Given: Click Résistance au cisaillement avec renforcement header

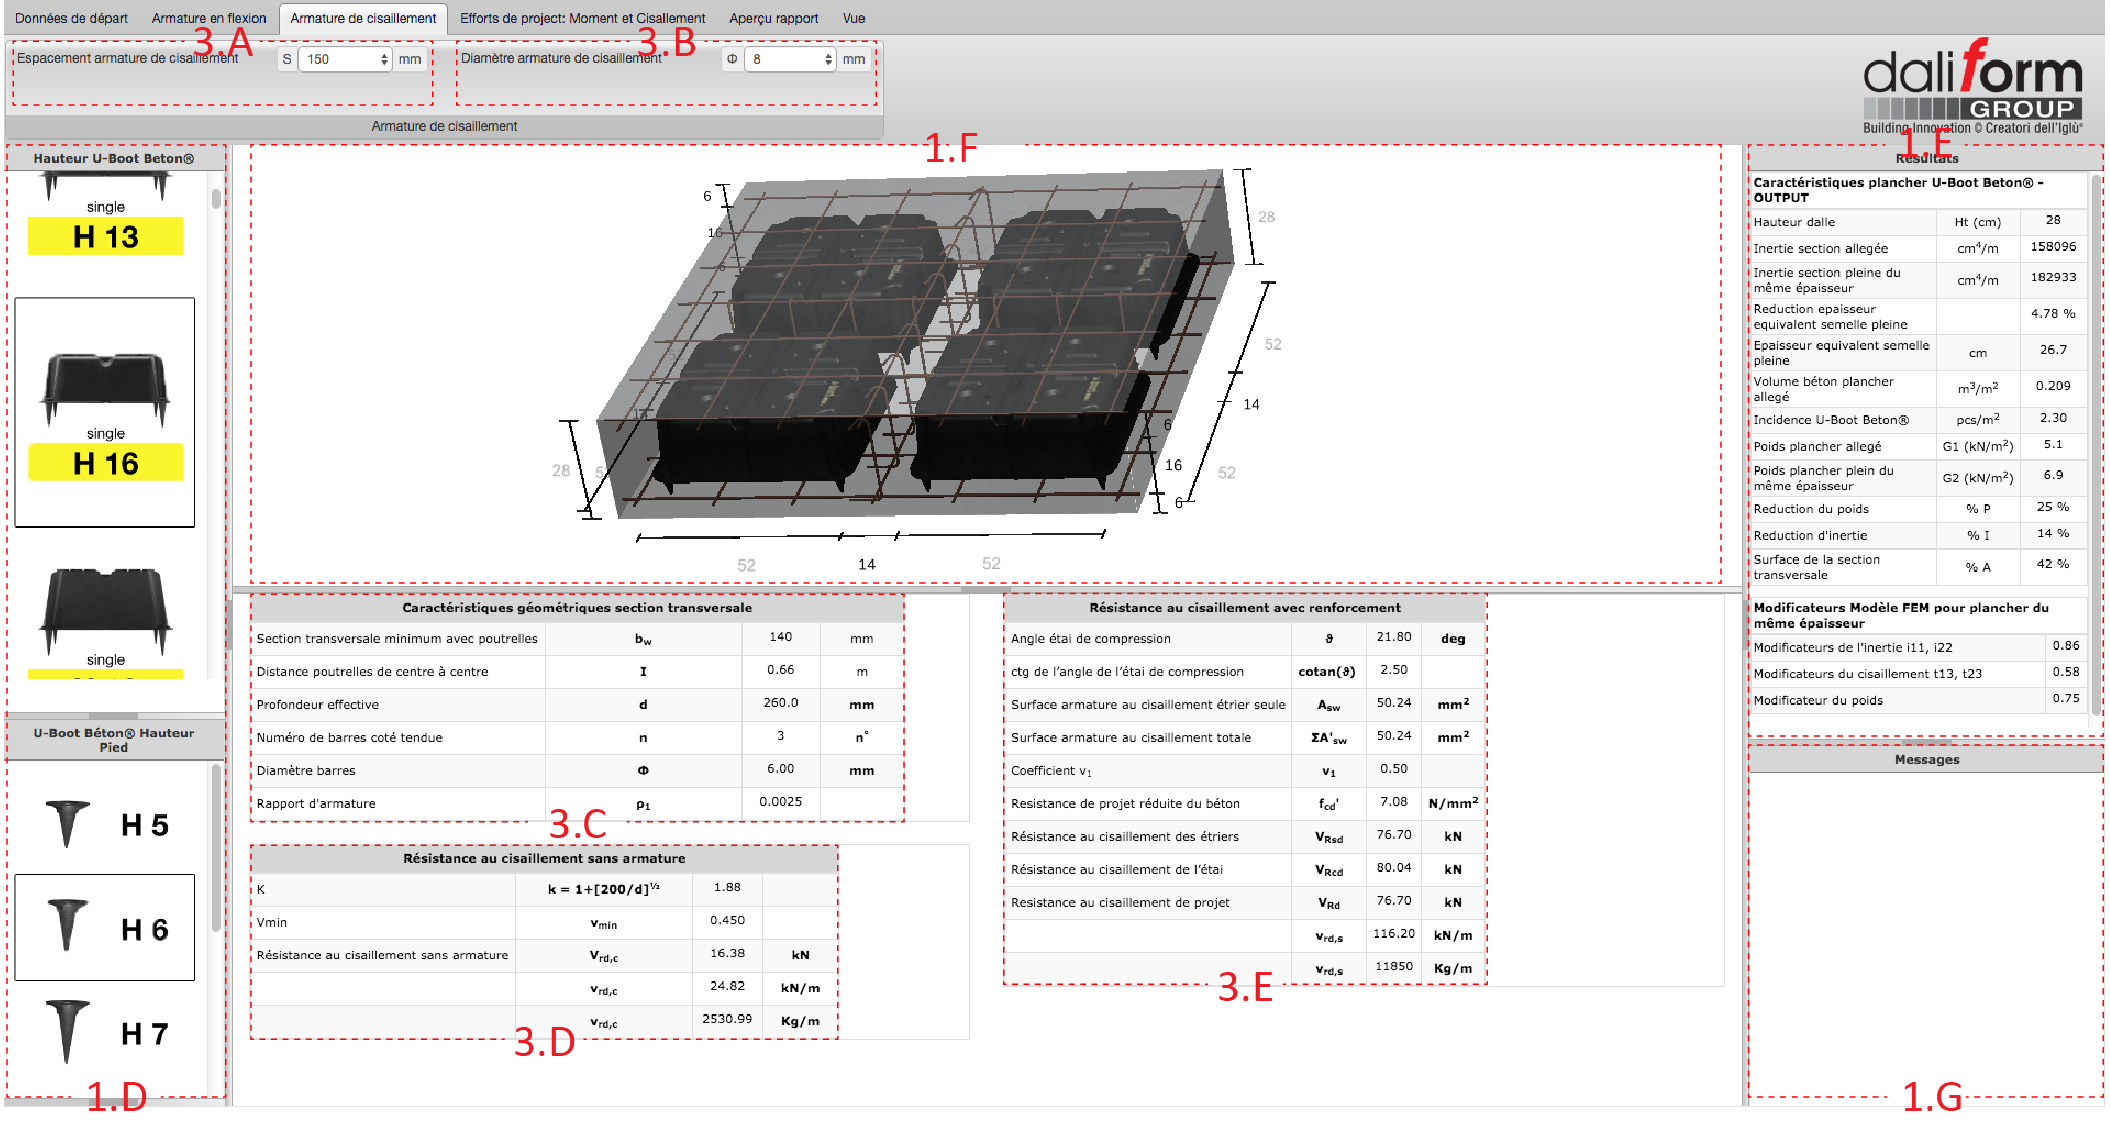Looking at the screenshot, I should point(1244,607).
